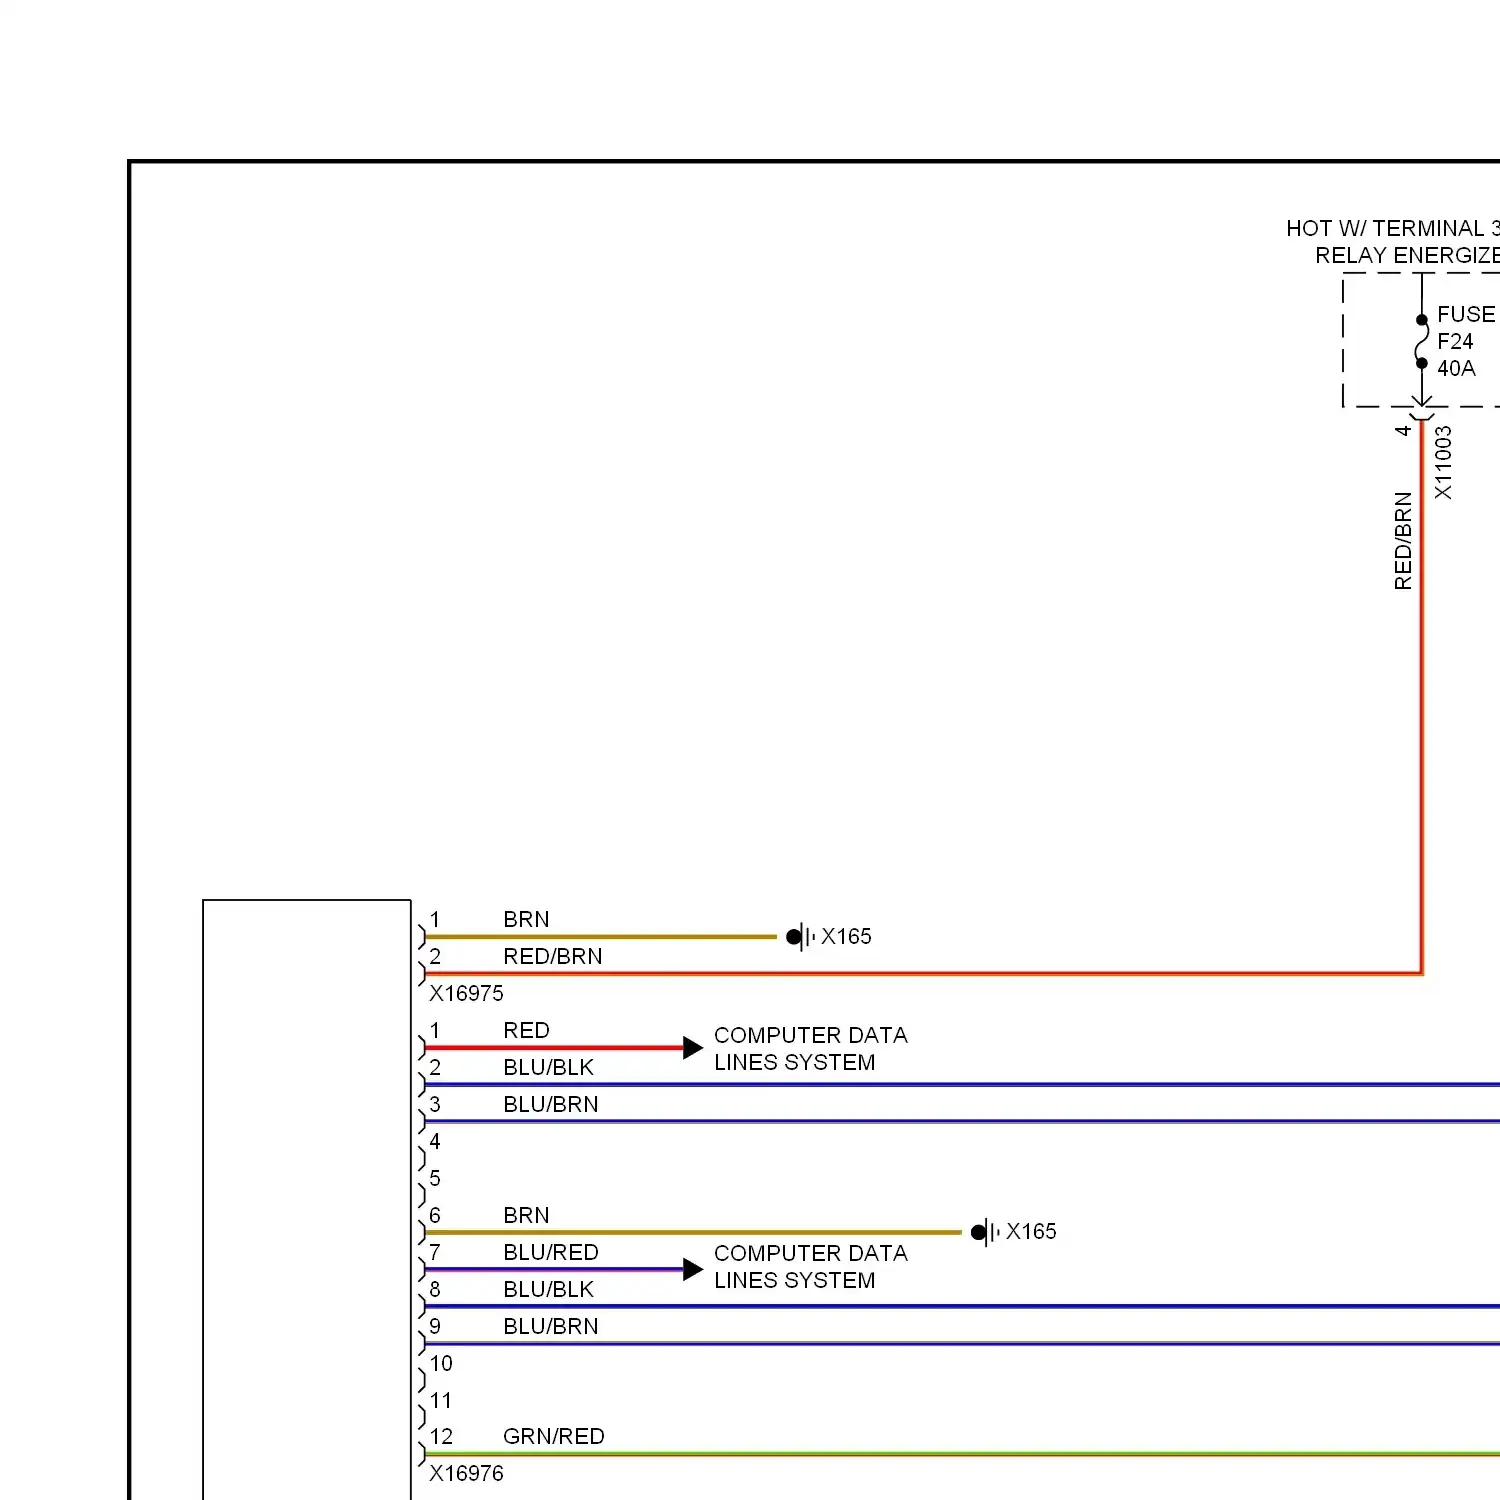
Task: Click the pin number 5 on X16976
Action: [x=435, y=1178]
